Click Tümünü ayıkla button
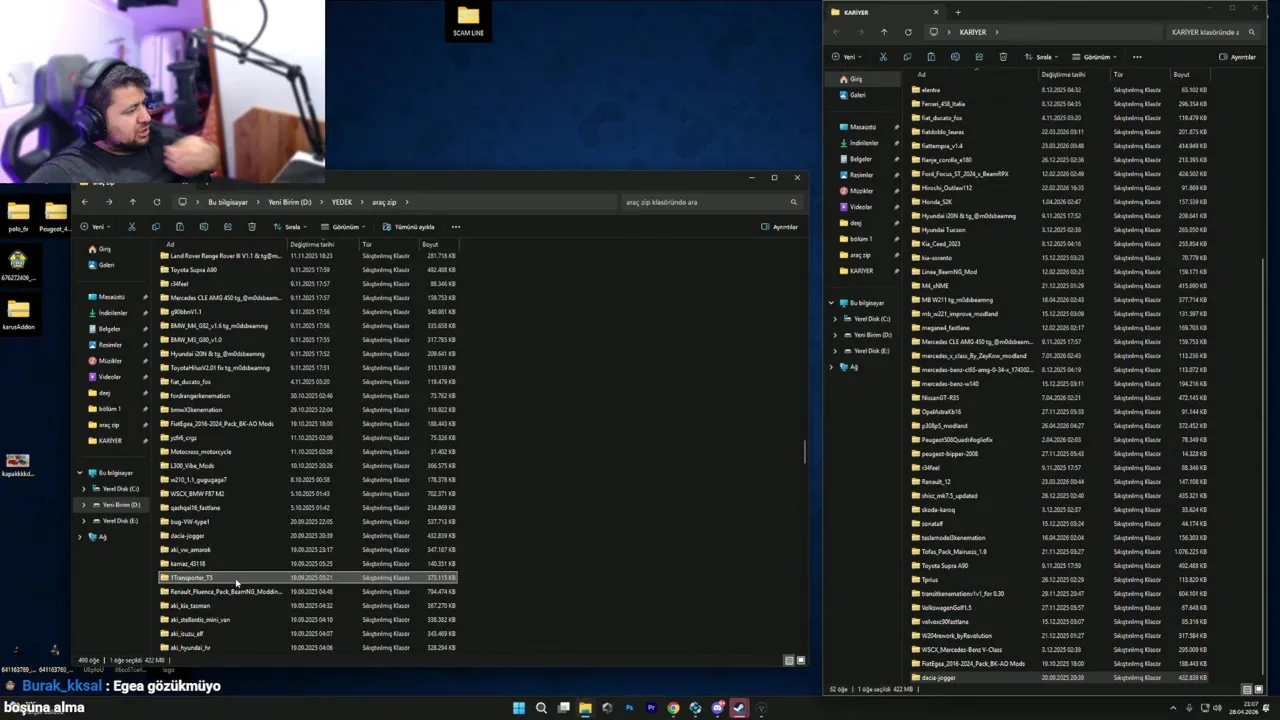Screen dimensions: 1280x720 409,227
